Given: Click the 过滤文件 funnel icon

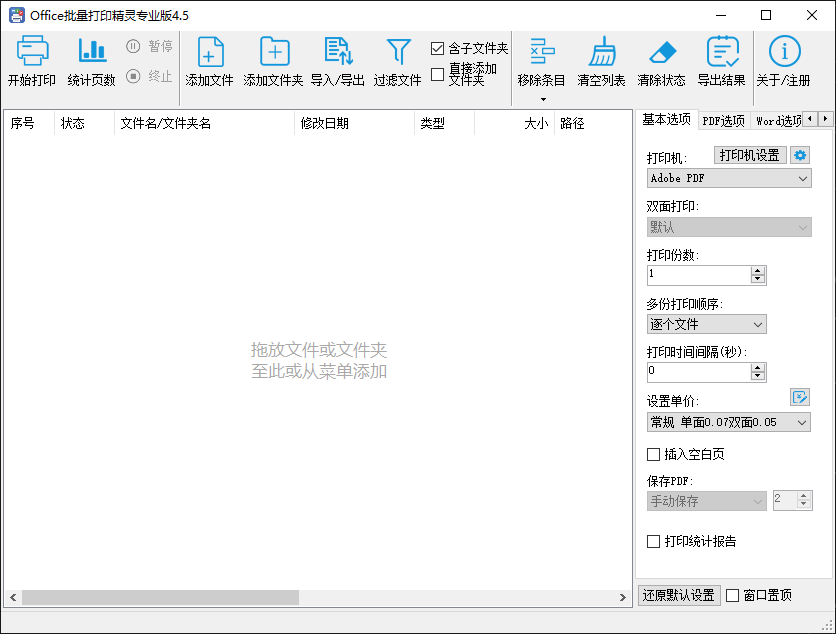Looking at the screenshot, I should [398, 51].
